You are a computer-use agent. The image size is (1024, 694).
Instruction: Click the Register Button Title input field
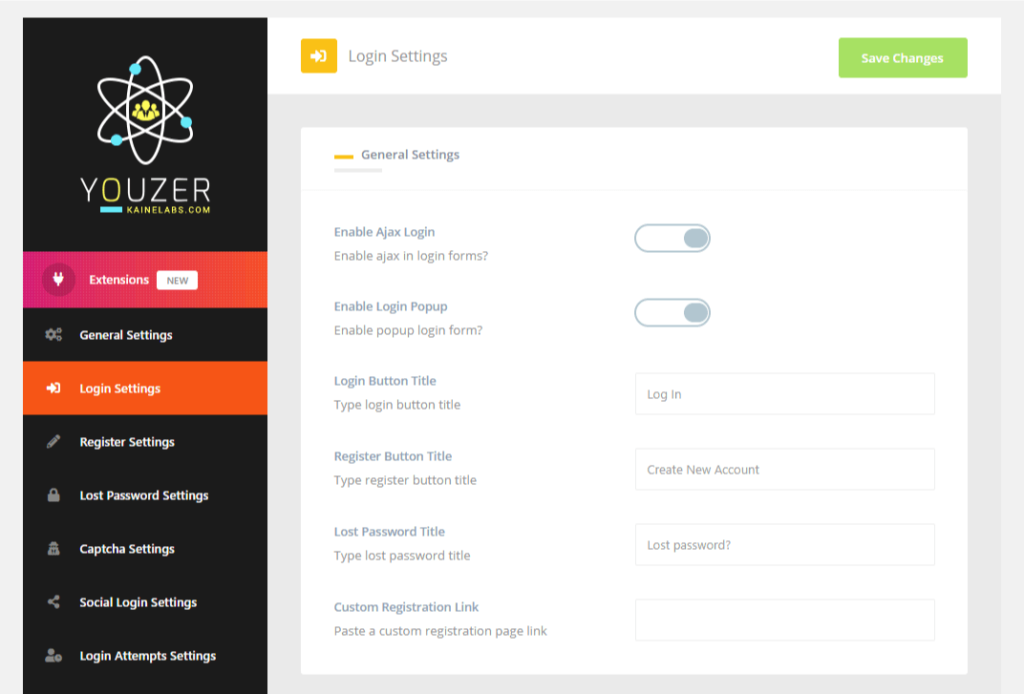coord(784,469)
